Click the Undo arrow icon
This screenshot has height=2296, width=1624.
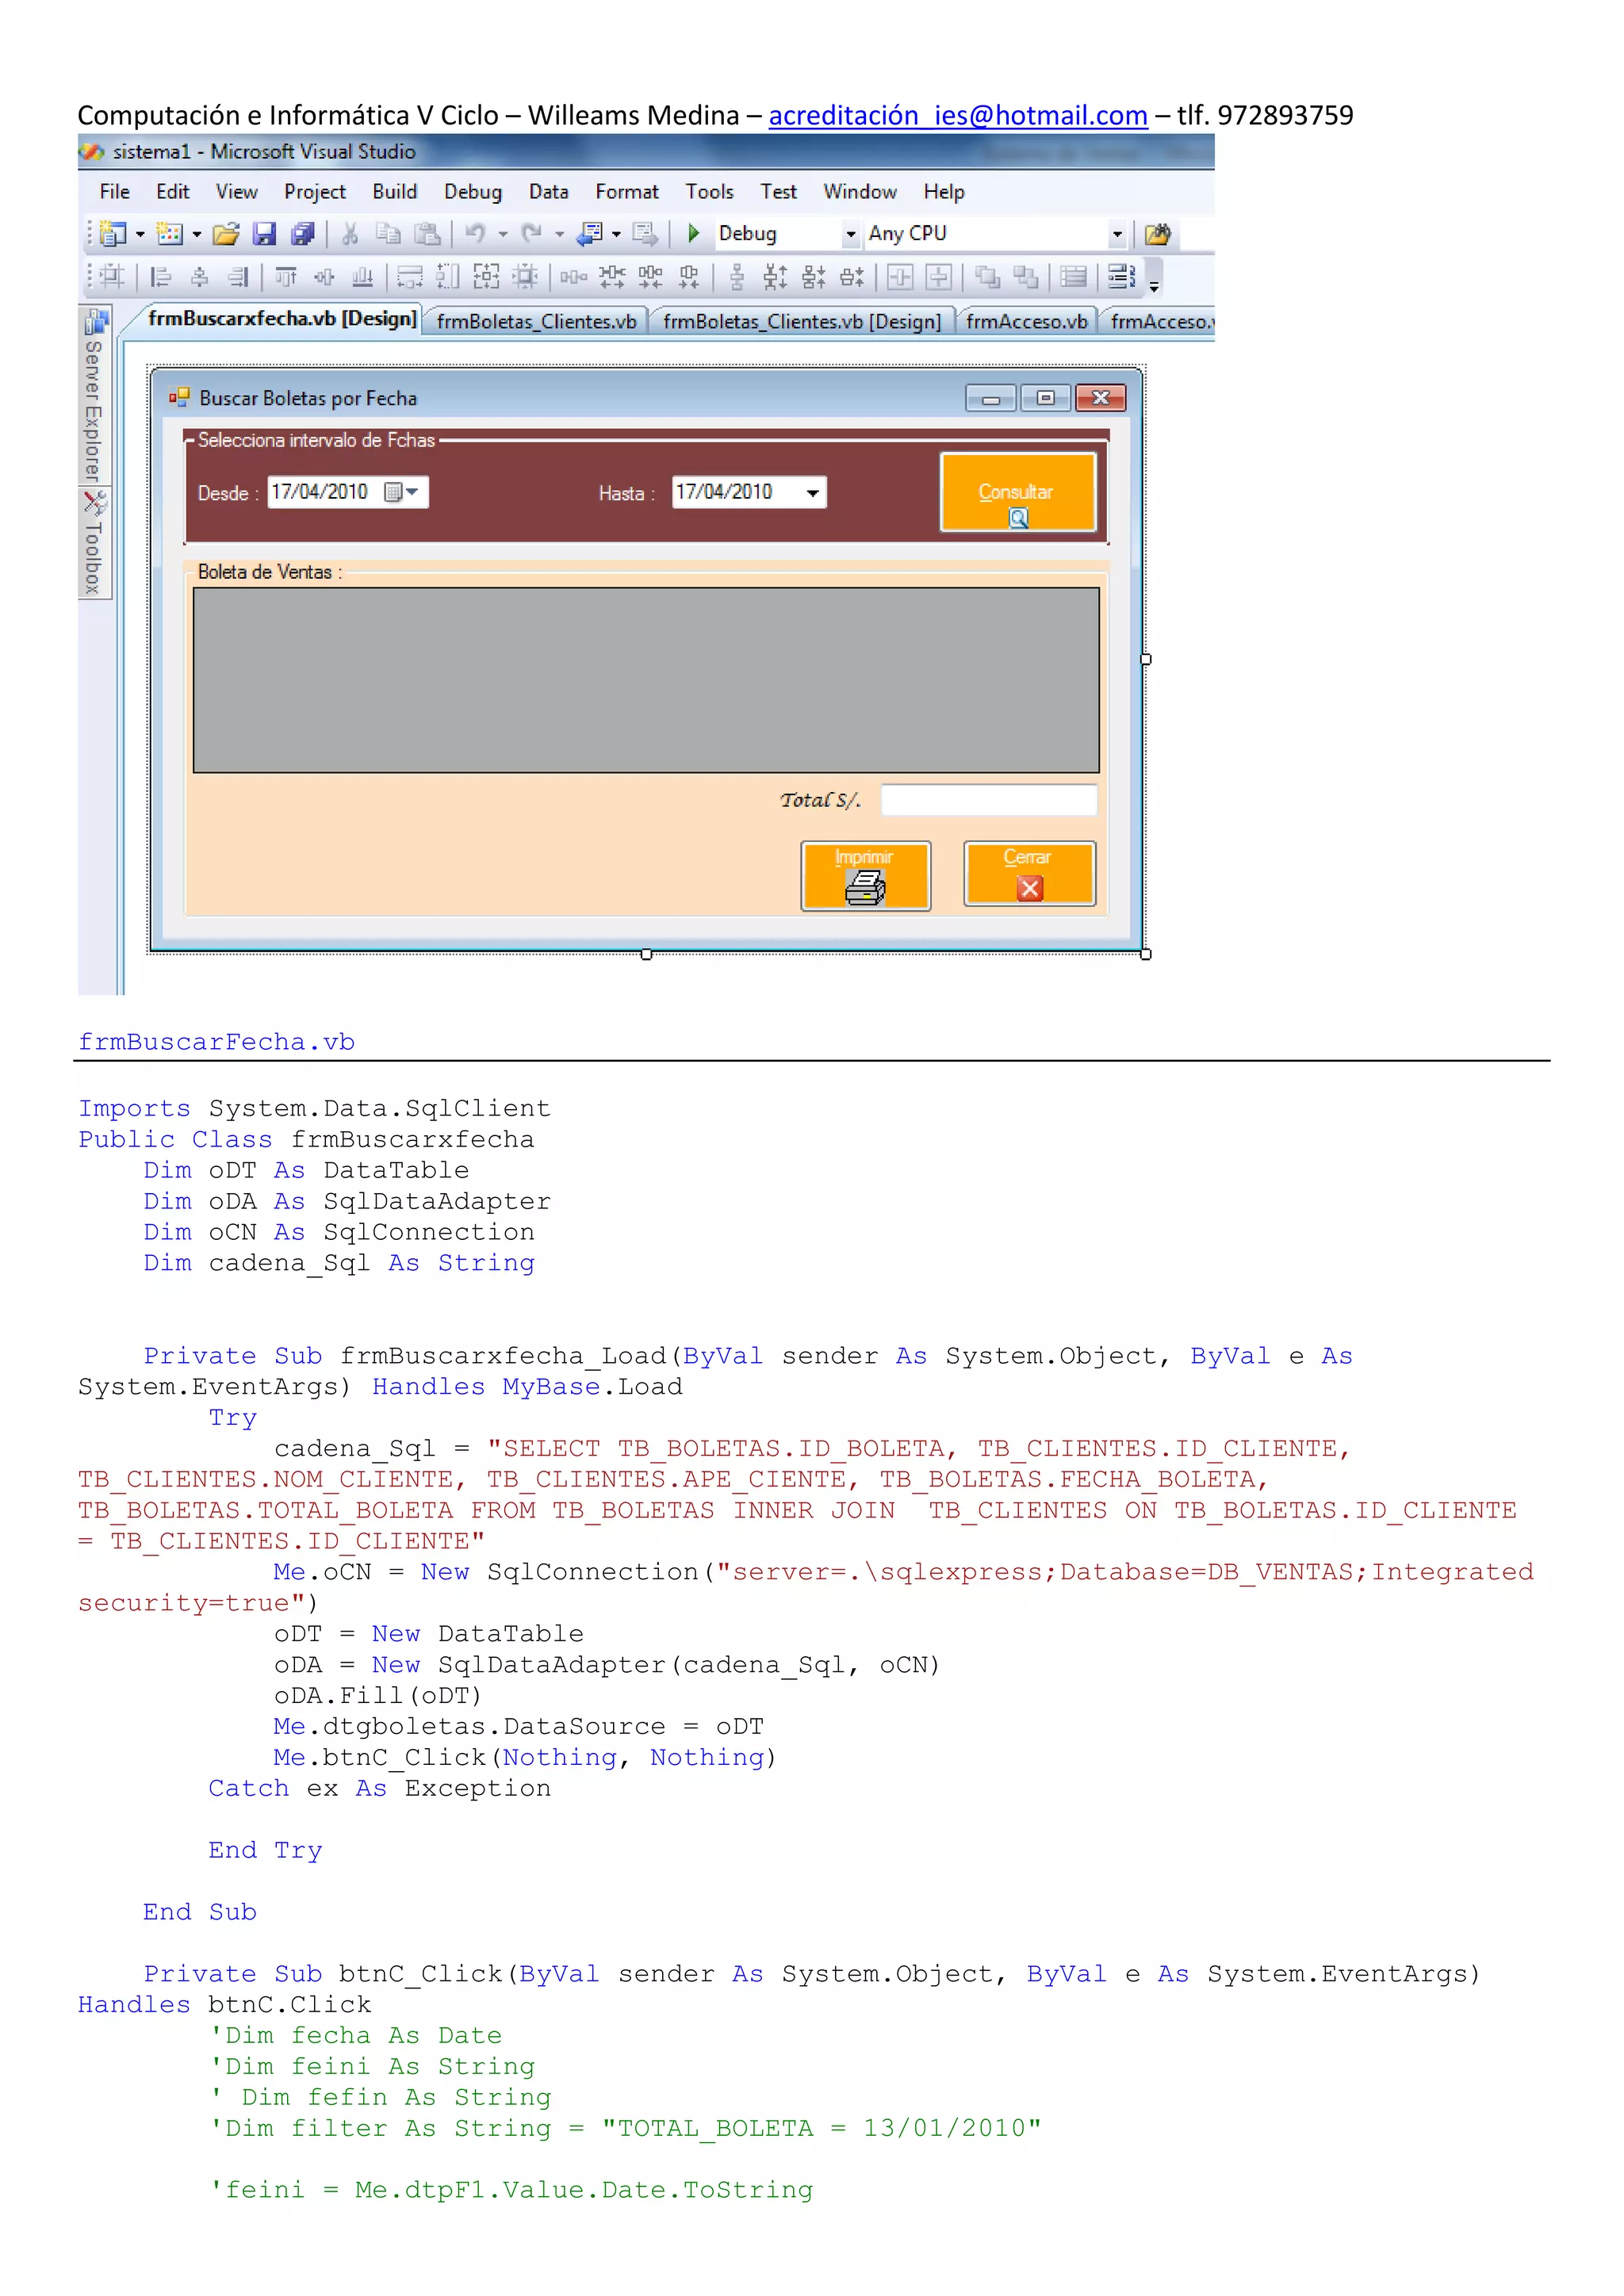476,234
